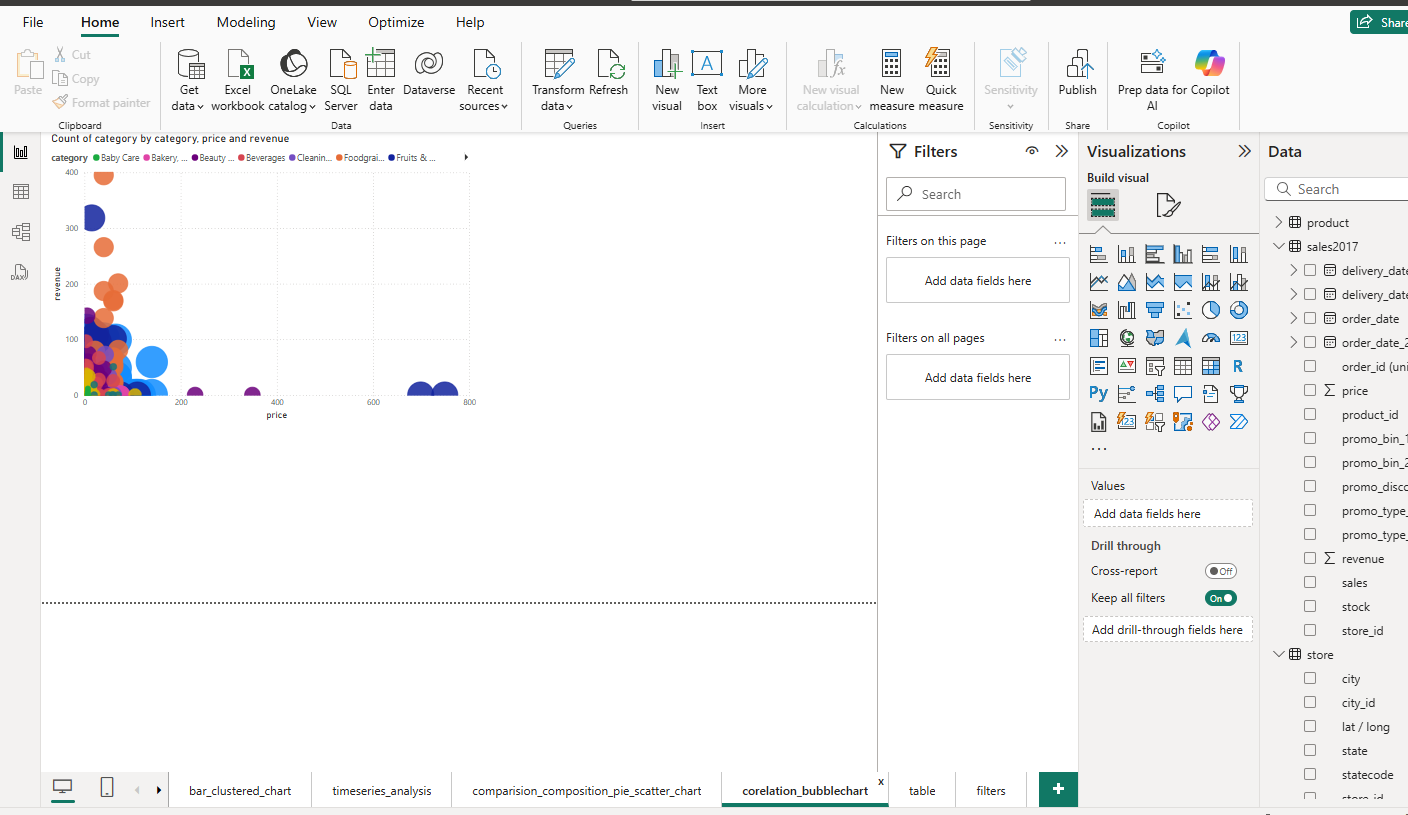The height and width of the screenshot is (815, 1408).
Task: Click the Filters pane search field
Action: [976, 194]
